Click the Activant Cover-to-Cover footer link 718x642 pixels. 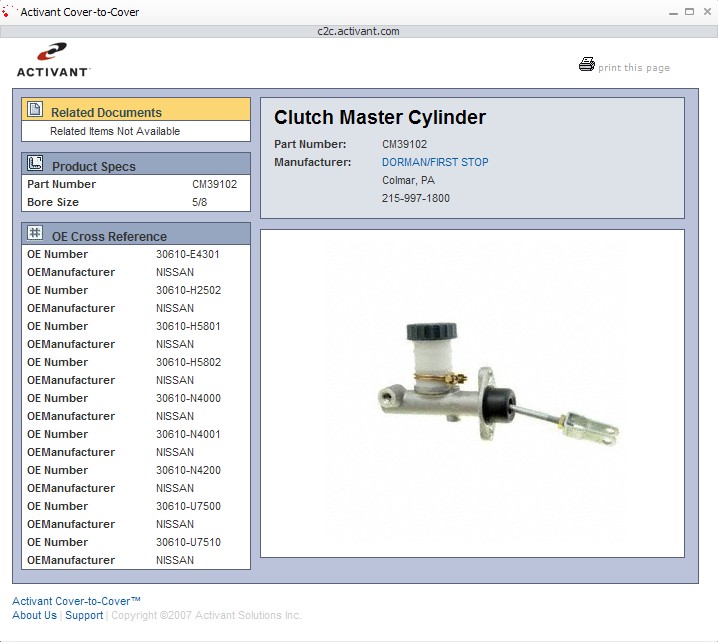[x=76, y=601]
